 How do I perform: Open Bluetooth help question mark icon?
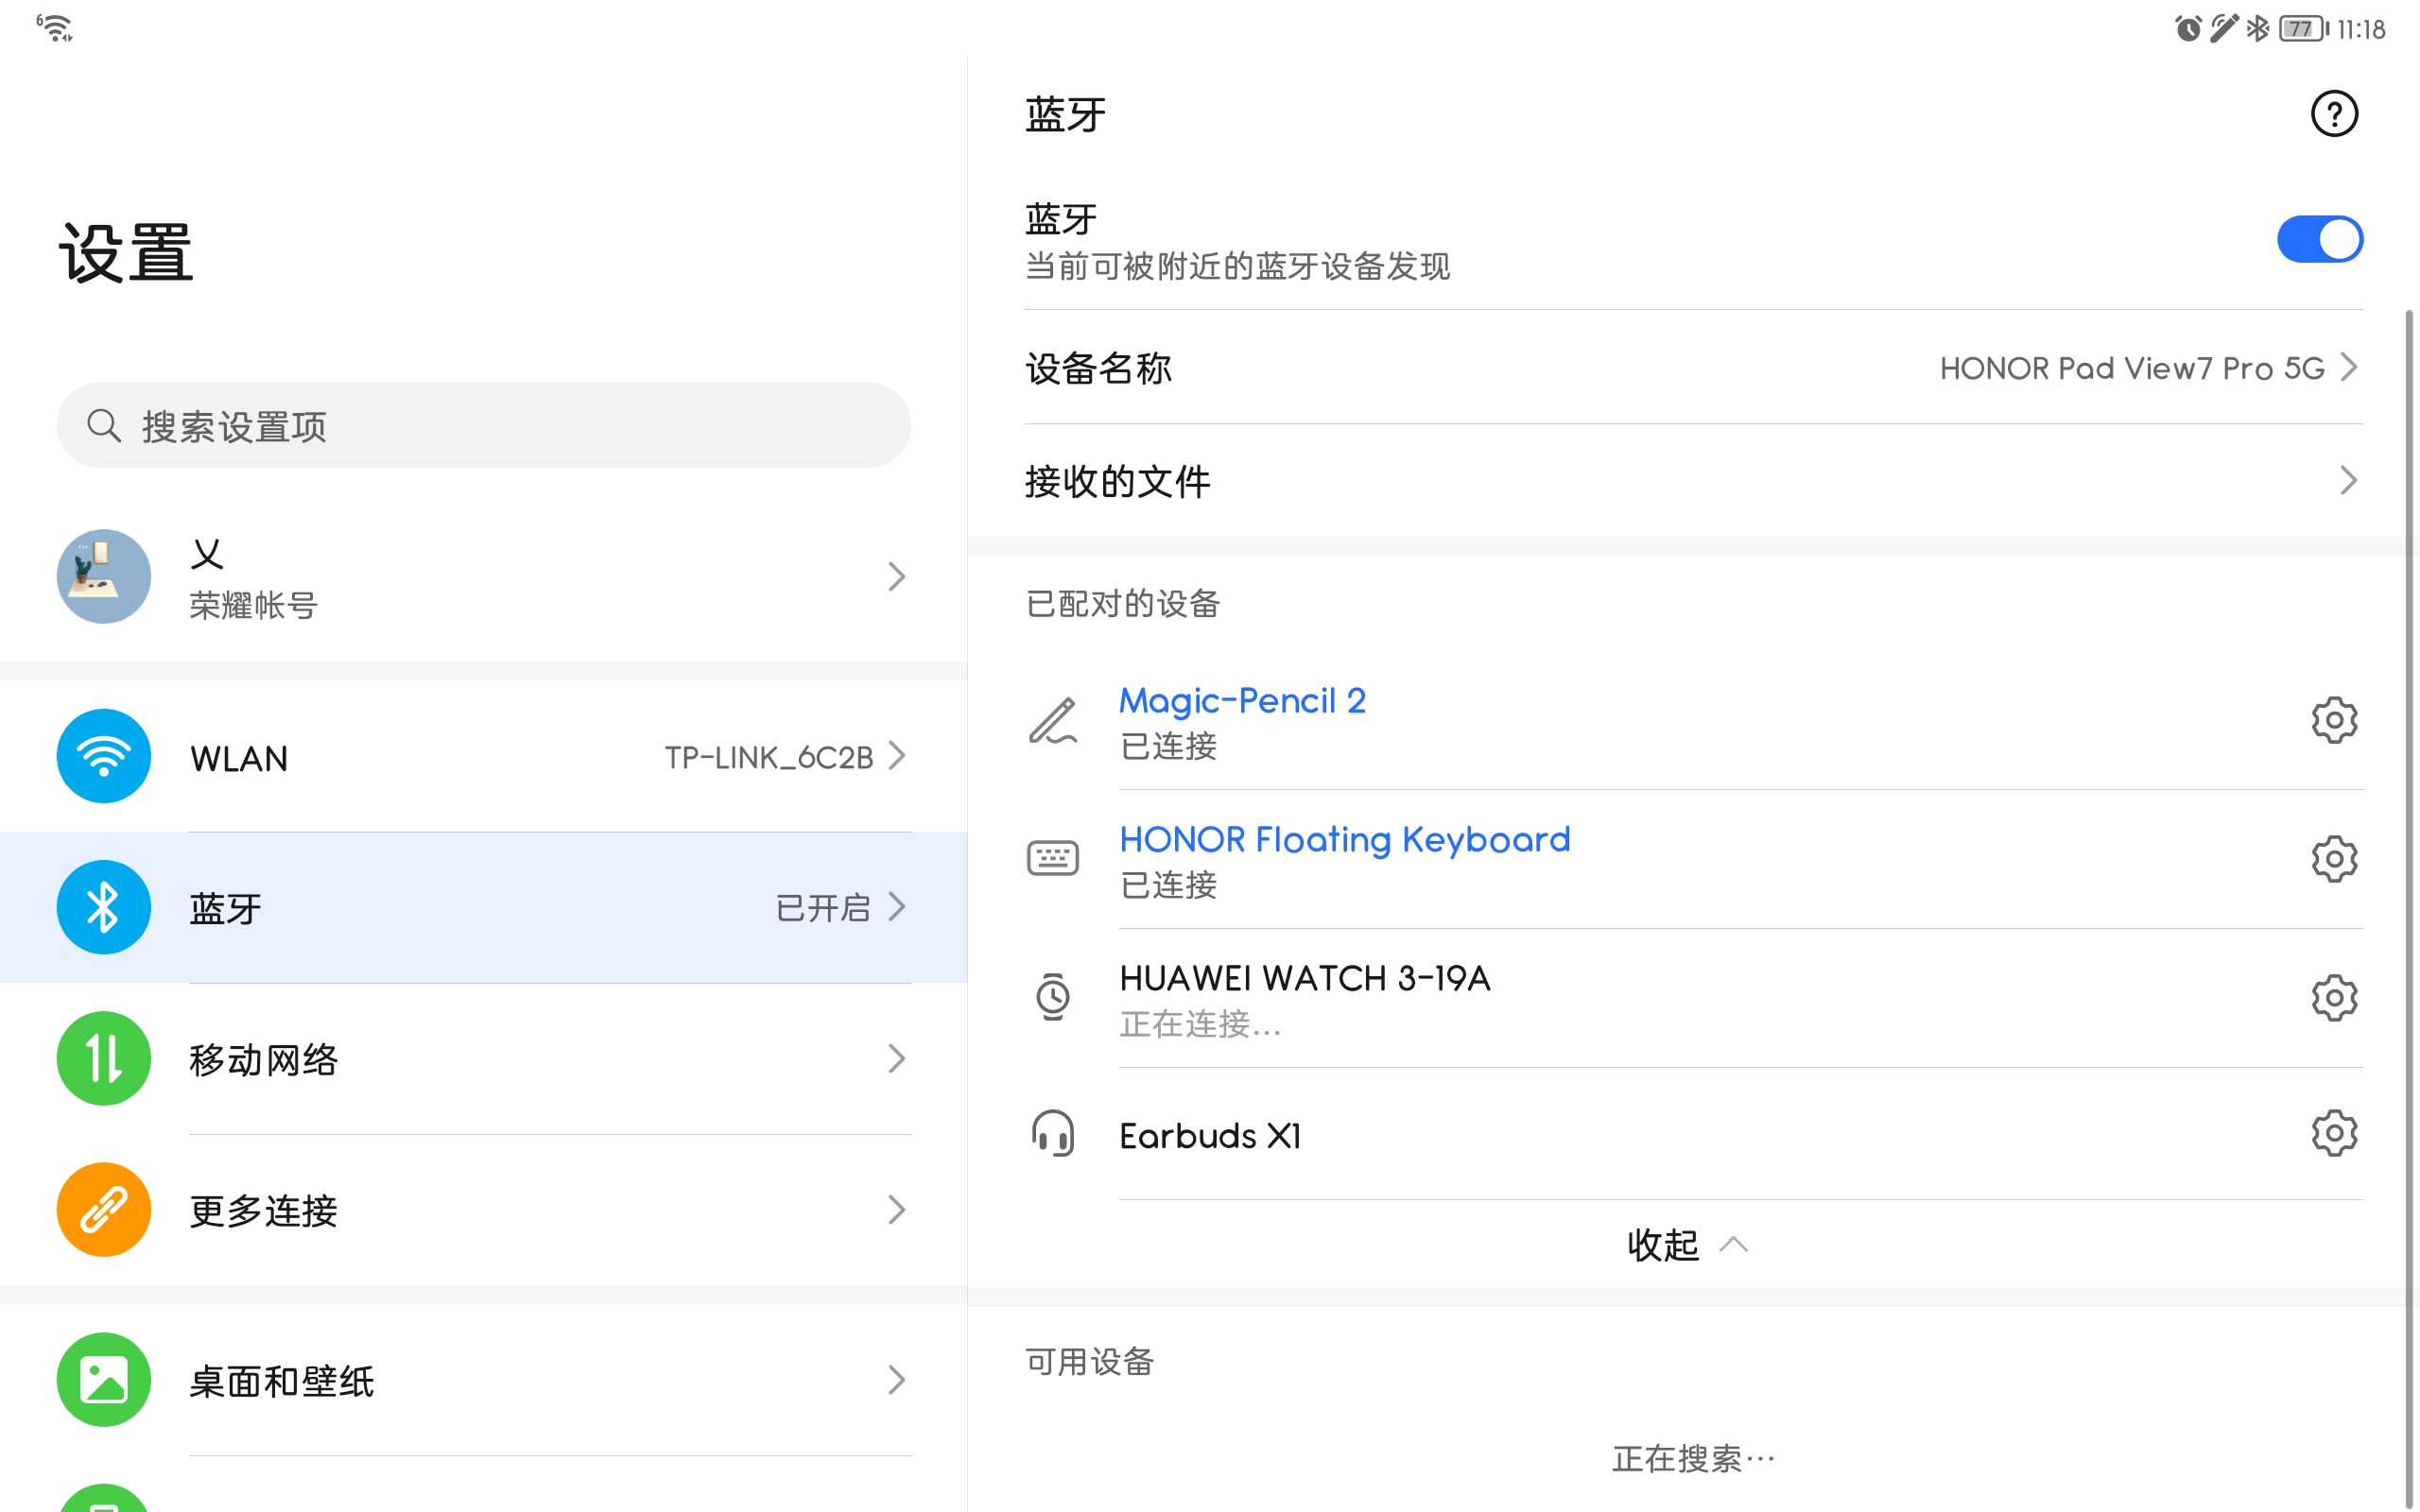pyautogui.click(x=2334, y=114)
